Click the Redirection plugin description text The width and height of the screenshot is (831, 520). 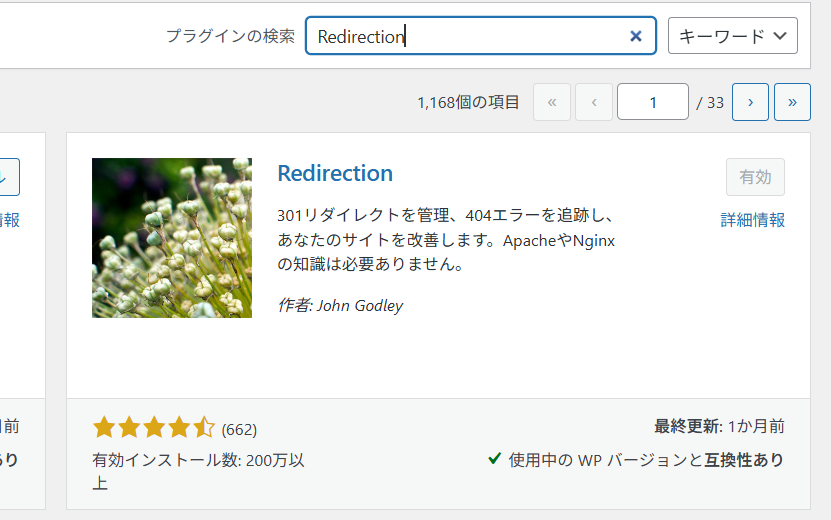click(x=445, y=240)
